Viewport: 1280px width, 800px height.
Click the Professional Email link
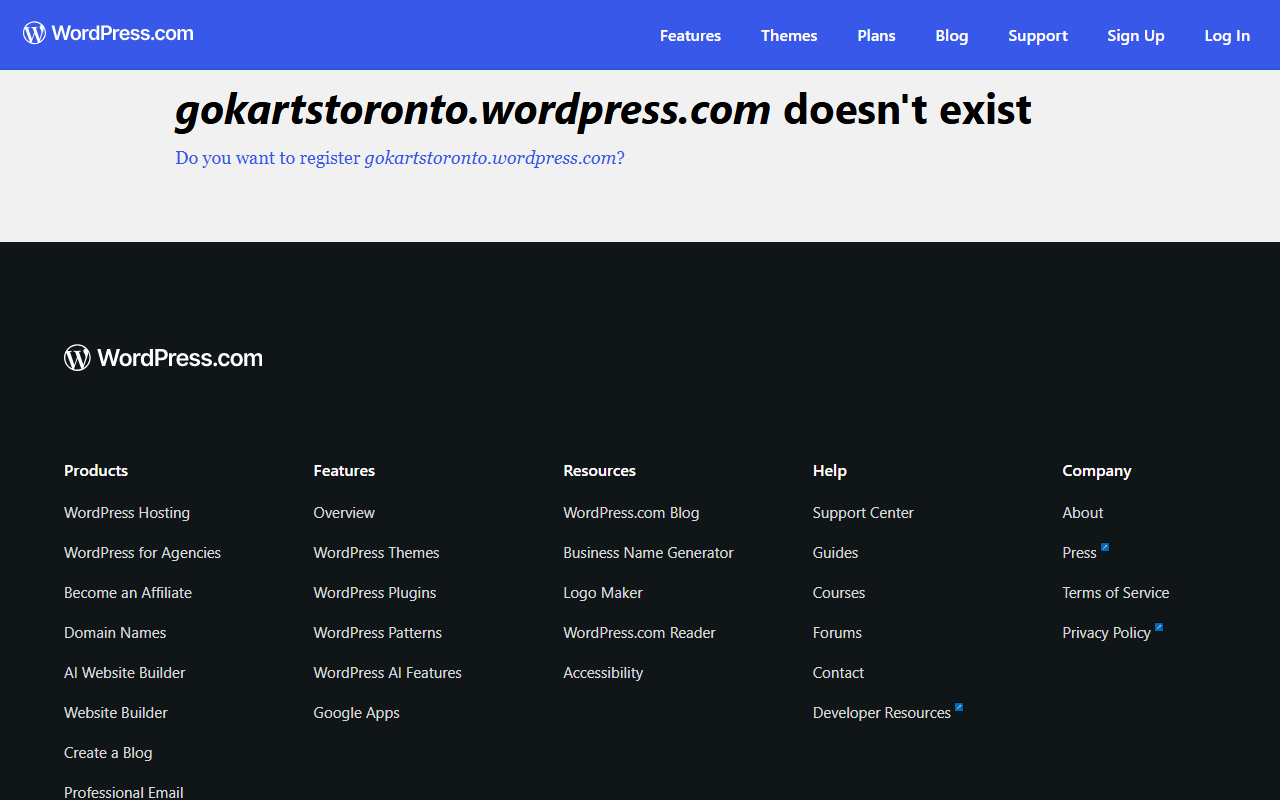pos(124,792)
